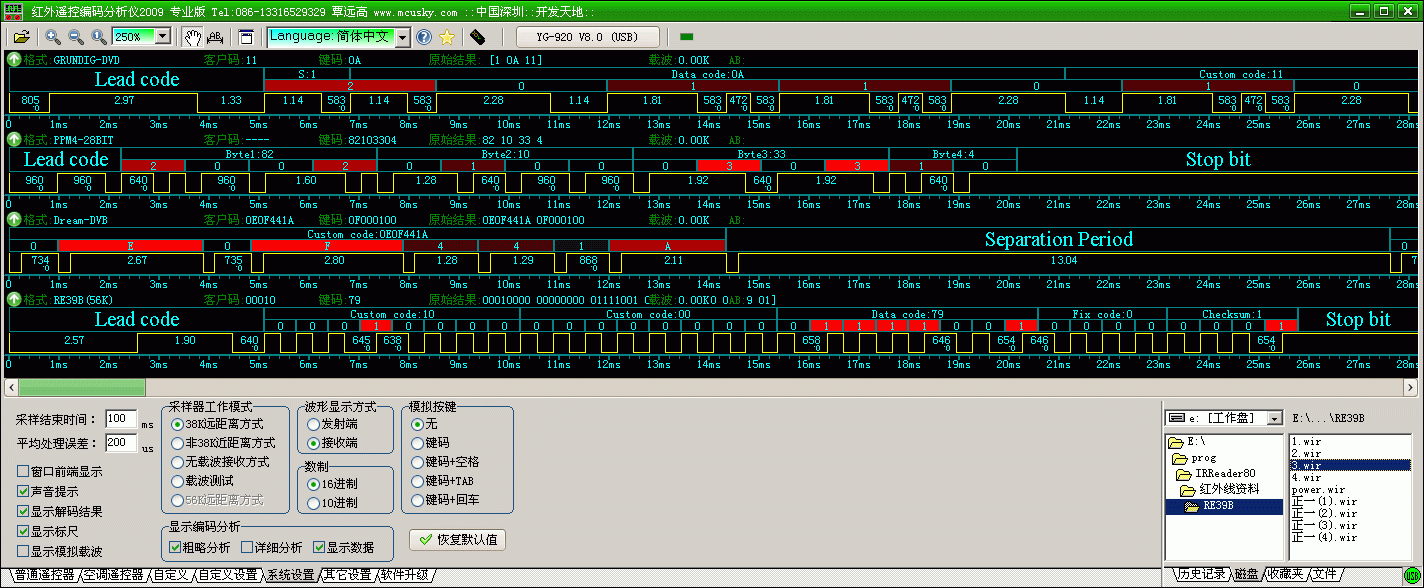This screenshot has height=588, width=1424.
Task: Click the 恢复默认值 button
Action: (458, 539)
